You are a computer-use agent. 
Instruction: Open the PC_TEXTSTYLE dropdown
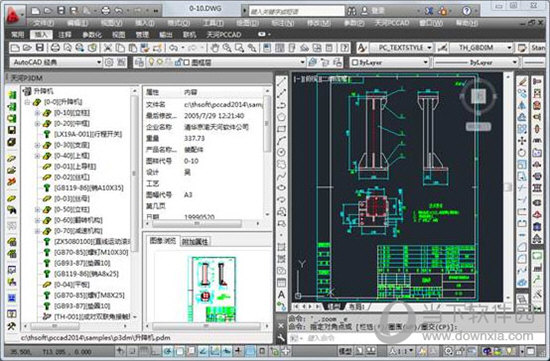click(x=430, y=47)
